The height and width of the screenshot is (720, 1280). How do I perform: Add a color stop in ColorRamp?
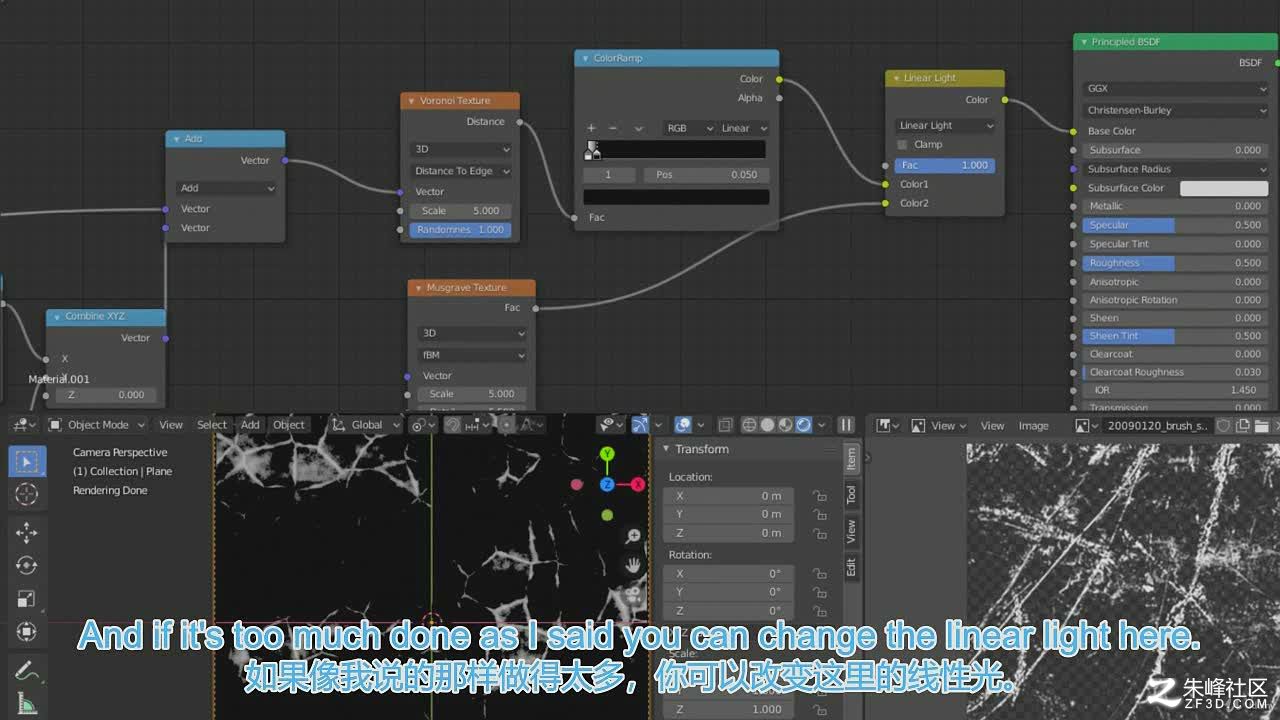tap(591, 128)
